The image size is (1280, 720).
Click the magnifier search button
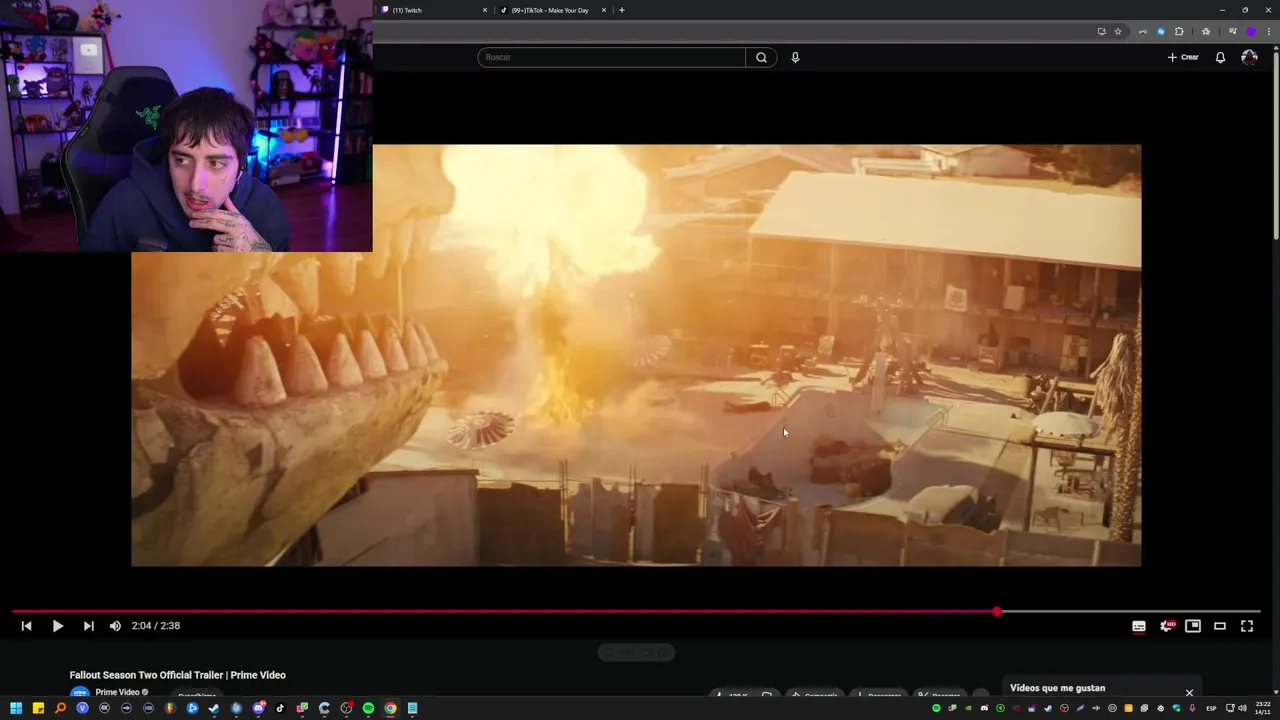pos(761,57)
